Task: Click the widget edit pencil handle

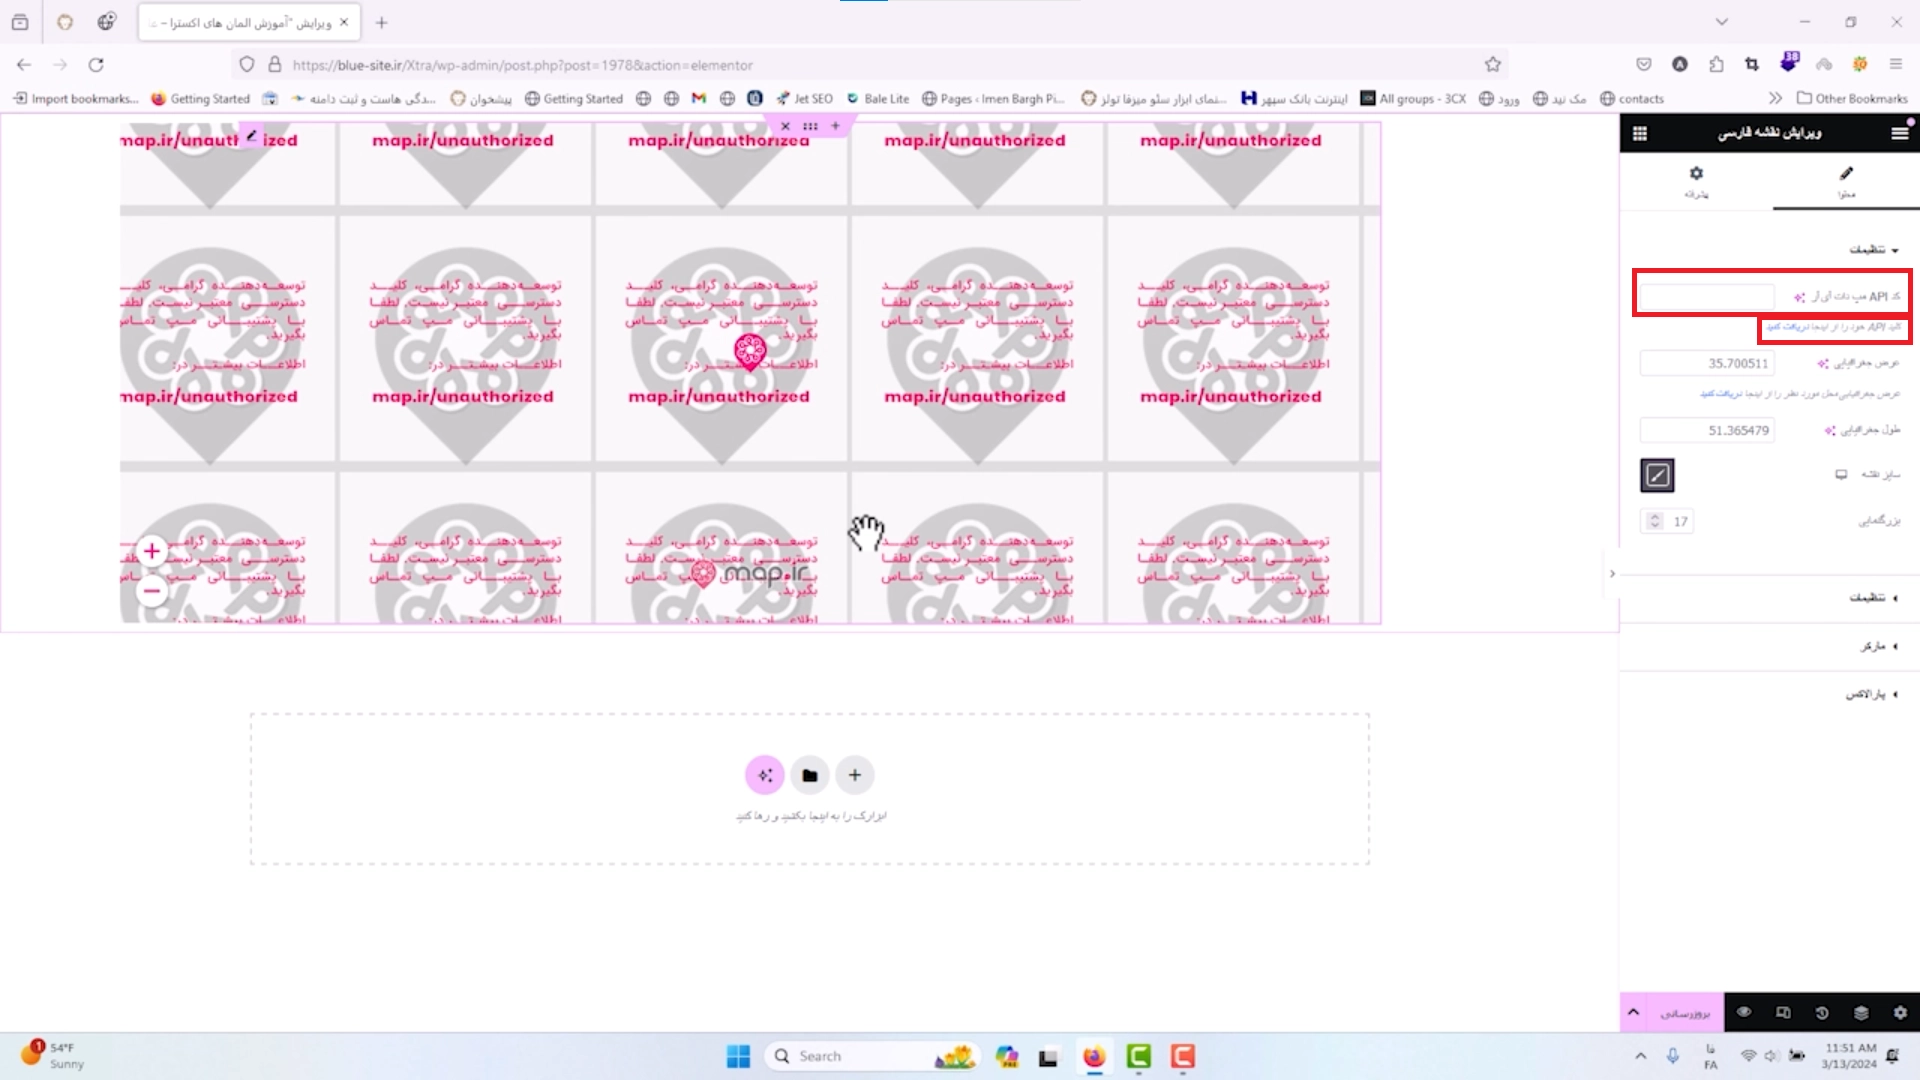Action: coord(251,136)
